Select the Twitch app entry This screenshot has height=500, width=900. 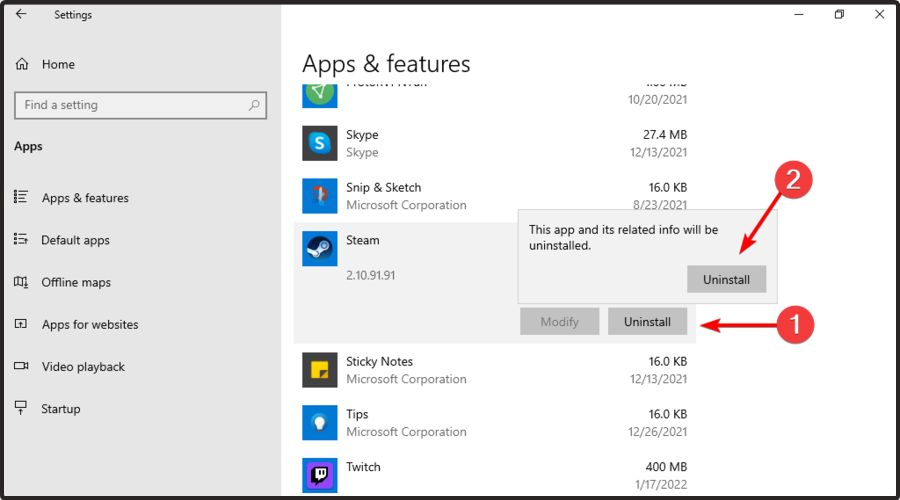tap(363, 467)
